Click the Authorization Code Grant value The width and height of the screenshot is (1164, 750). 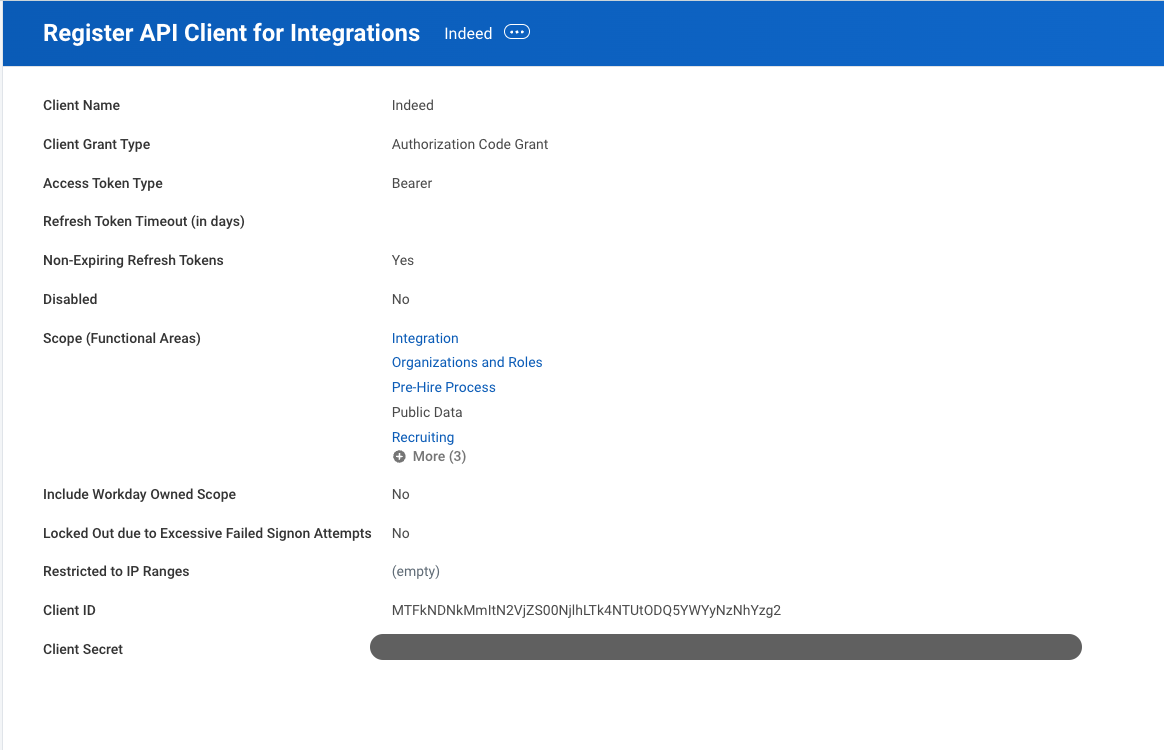click(470, 144)
